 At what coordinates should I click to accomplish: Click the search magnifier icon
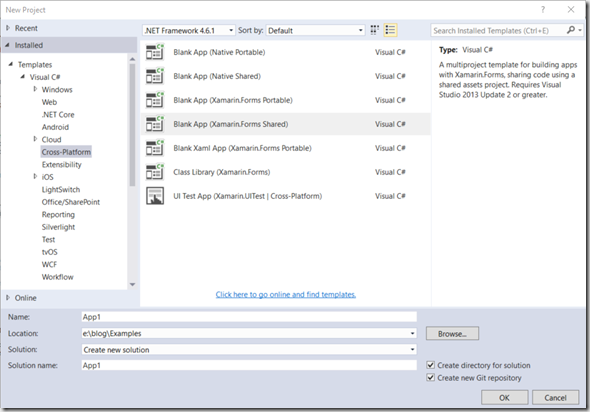point(571,30)
